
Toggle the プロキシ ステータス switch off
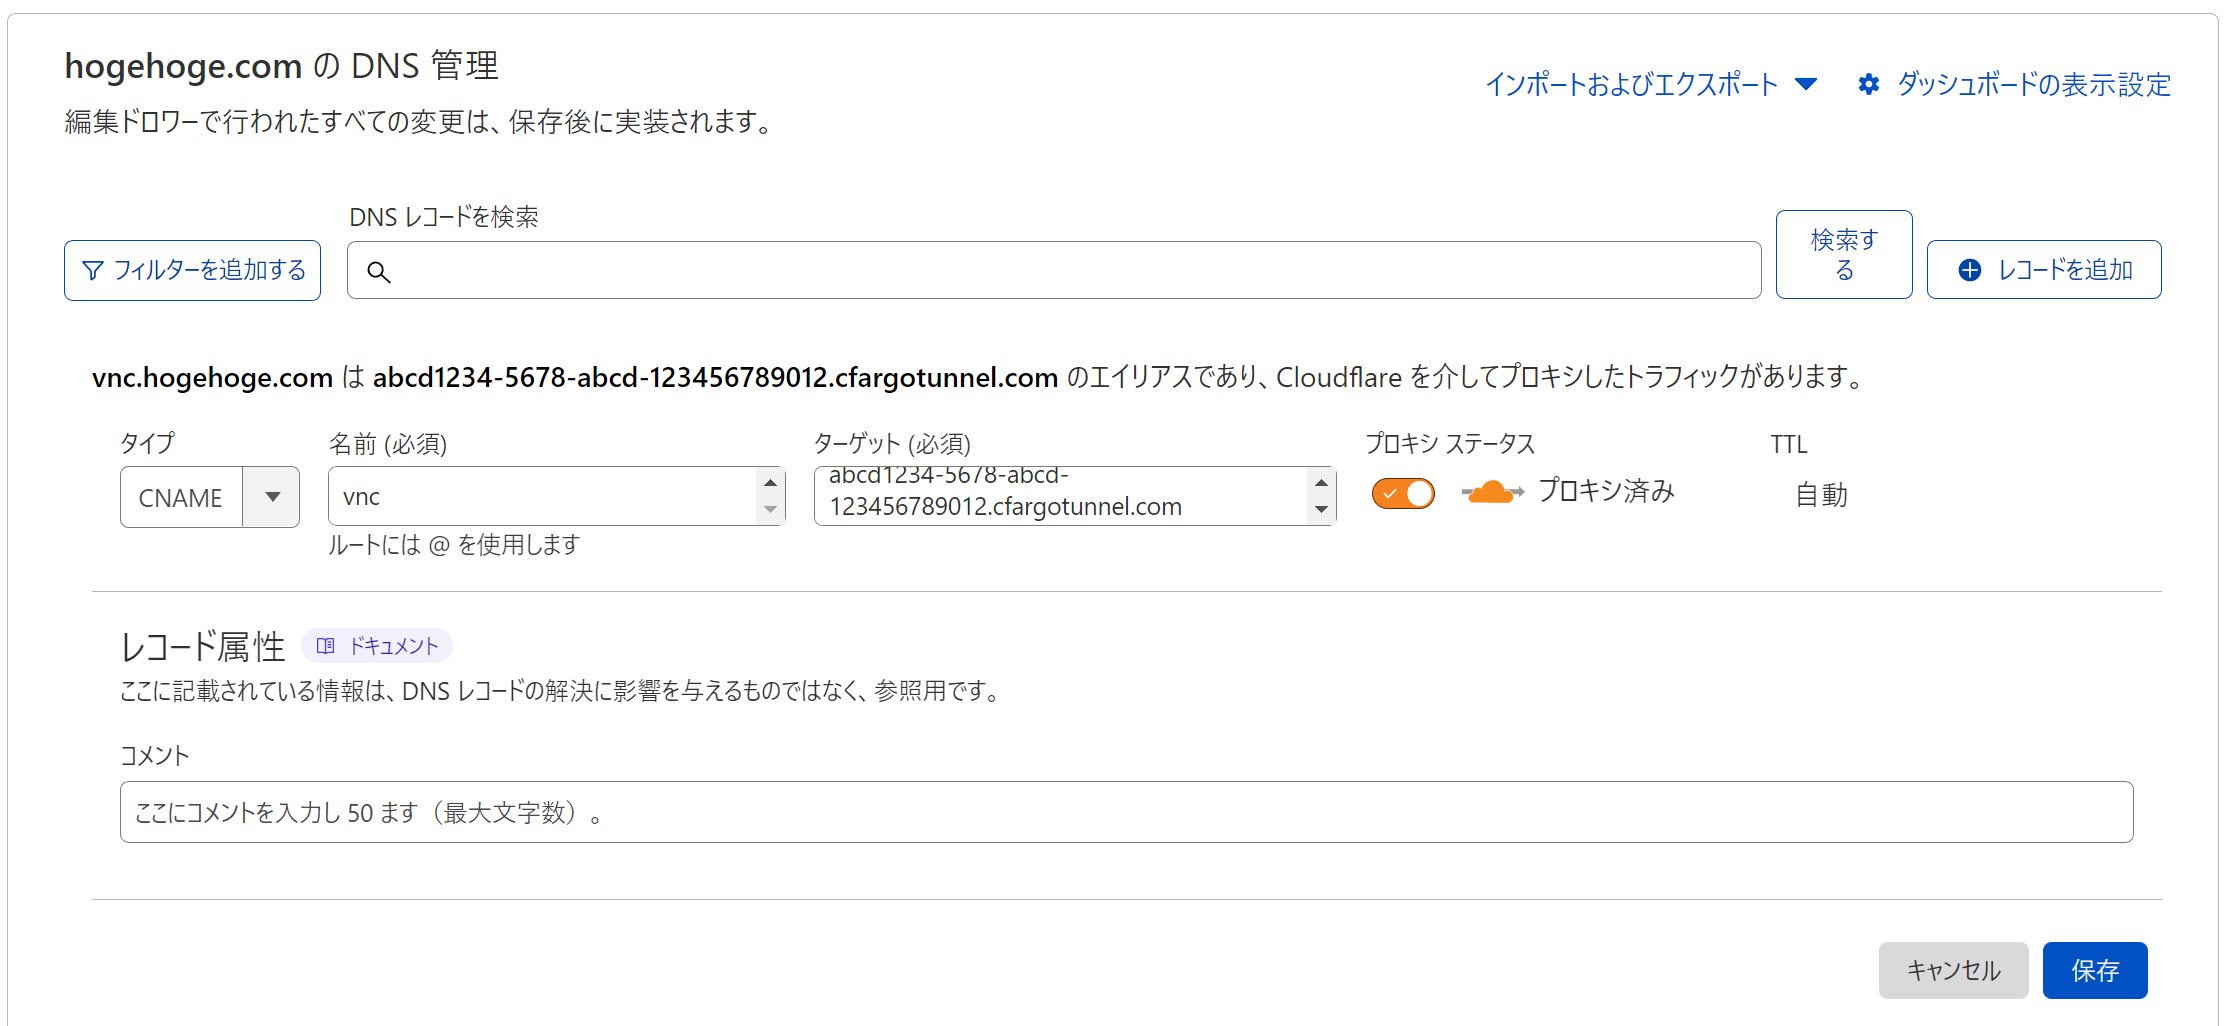(x=1403, y=493)
